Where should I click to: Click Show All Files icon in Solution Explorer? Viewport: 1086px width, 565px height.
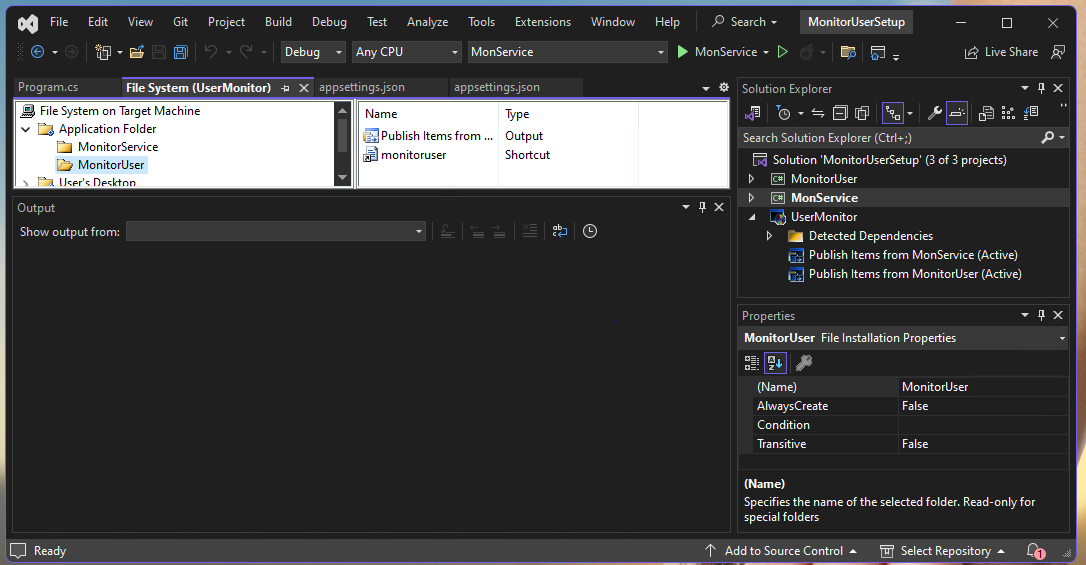point(862,113)
